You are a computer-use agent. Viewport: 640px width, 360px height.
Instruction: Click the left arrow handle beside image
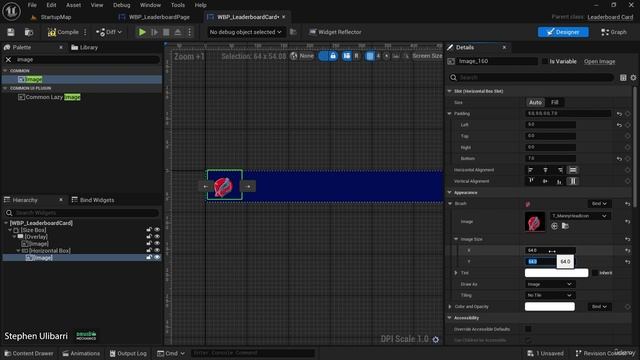click(205, 187)
